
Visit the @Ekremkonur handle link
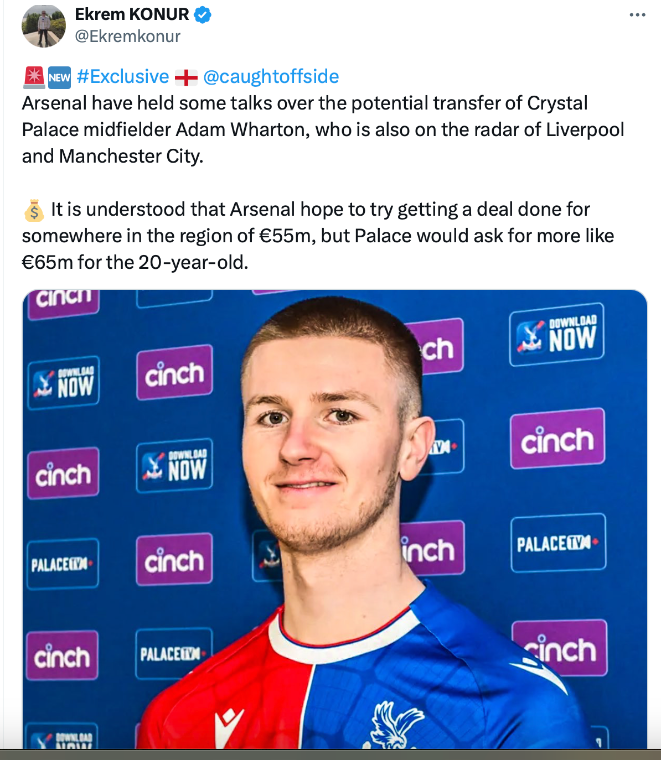(128, 37)
